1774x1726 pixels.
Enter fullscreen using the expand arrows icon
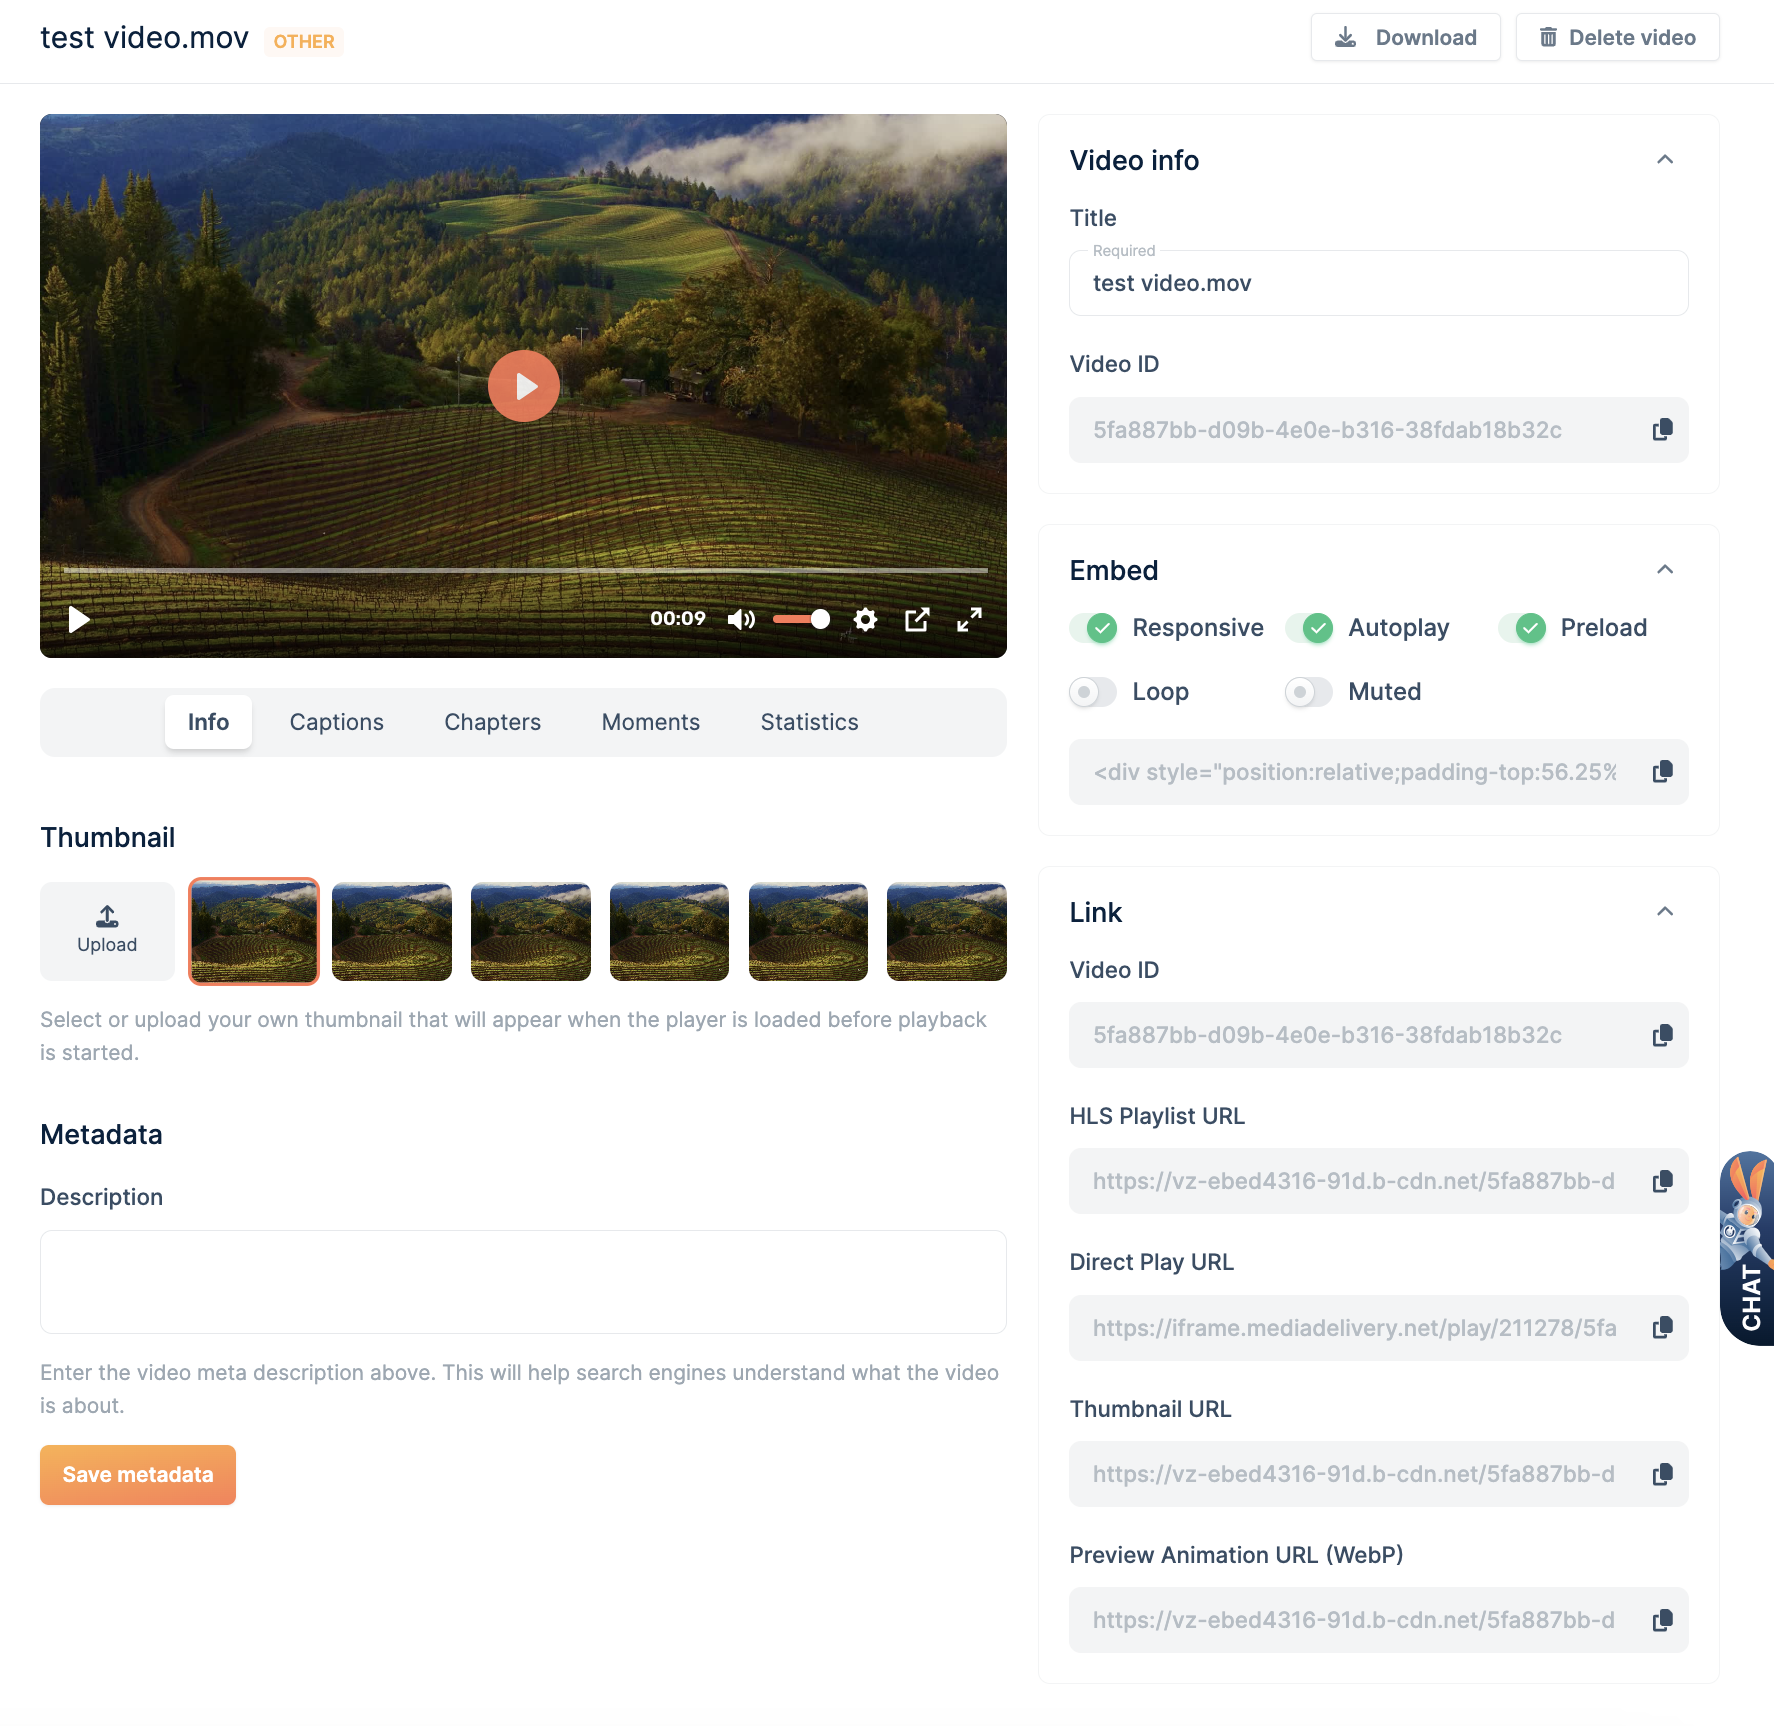[x=969, y=620]
